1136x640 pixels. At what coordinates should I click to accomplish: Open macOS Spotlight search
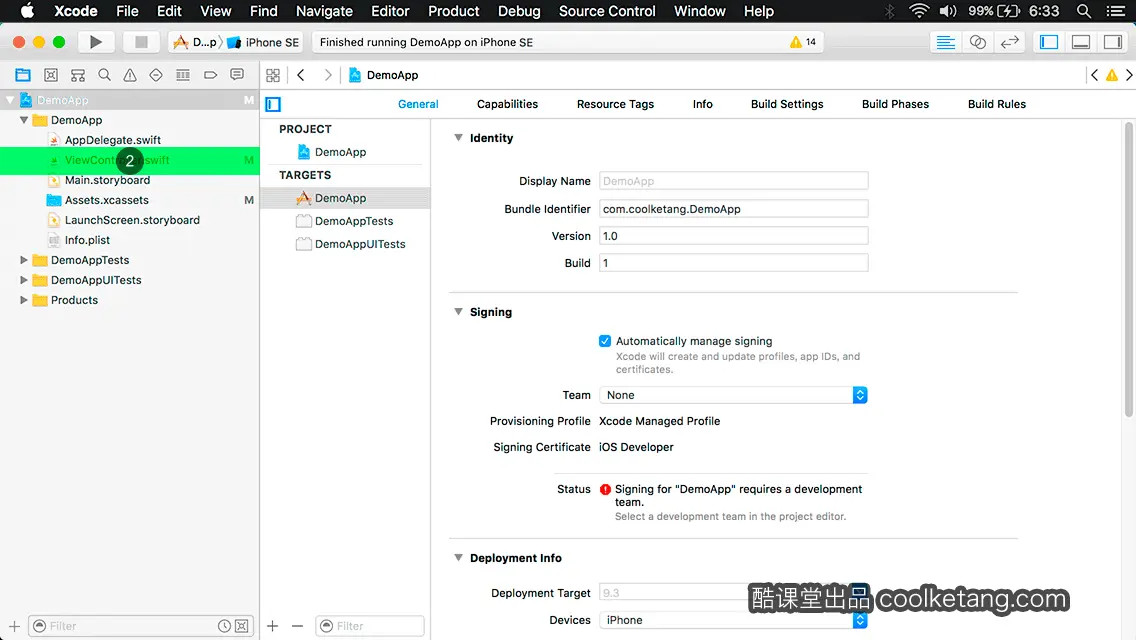coord(1084,11)
